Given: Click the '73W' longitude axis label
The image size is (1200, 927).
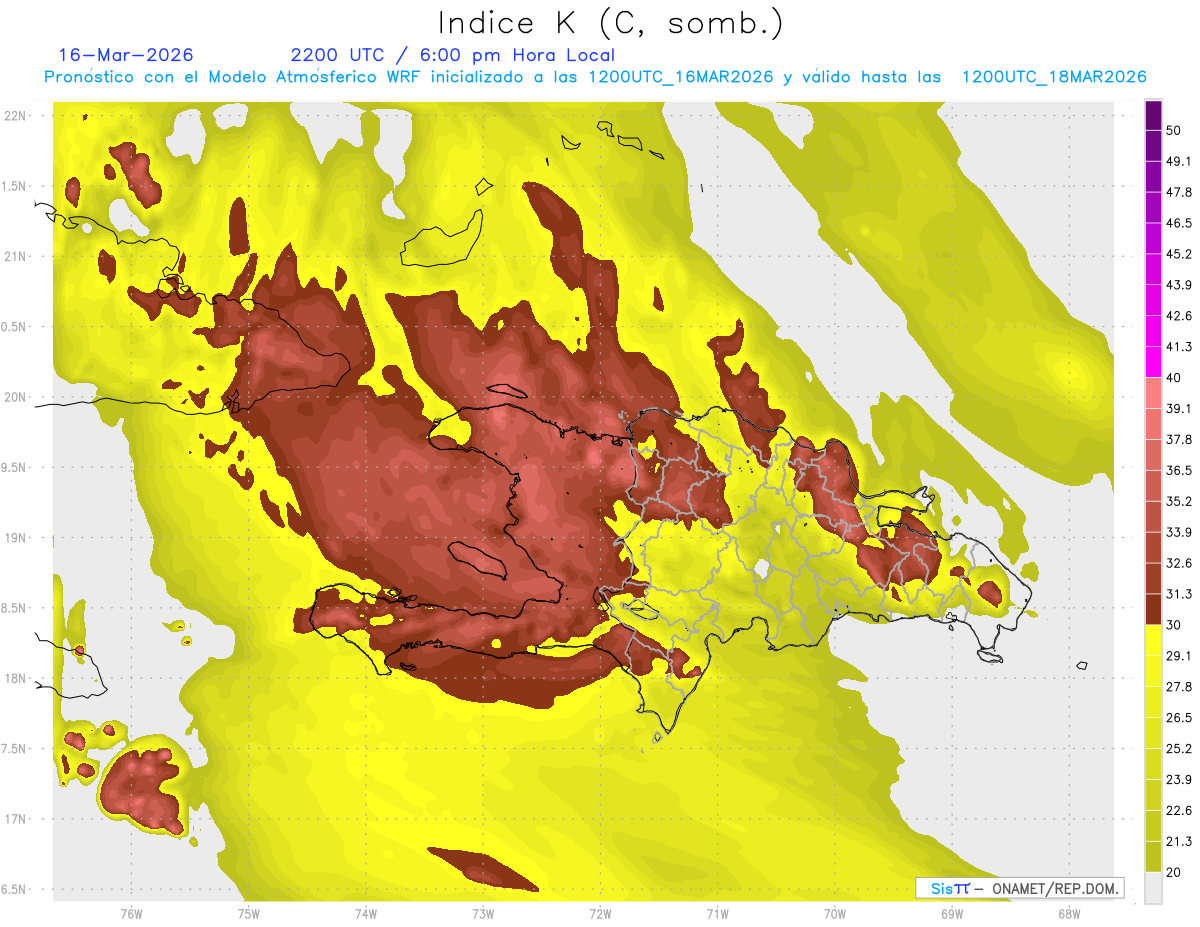Looking at the screenshot, I should coord(483,913).
